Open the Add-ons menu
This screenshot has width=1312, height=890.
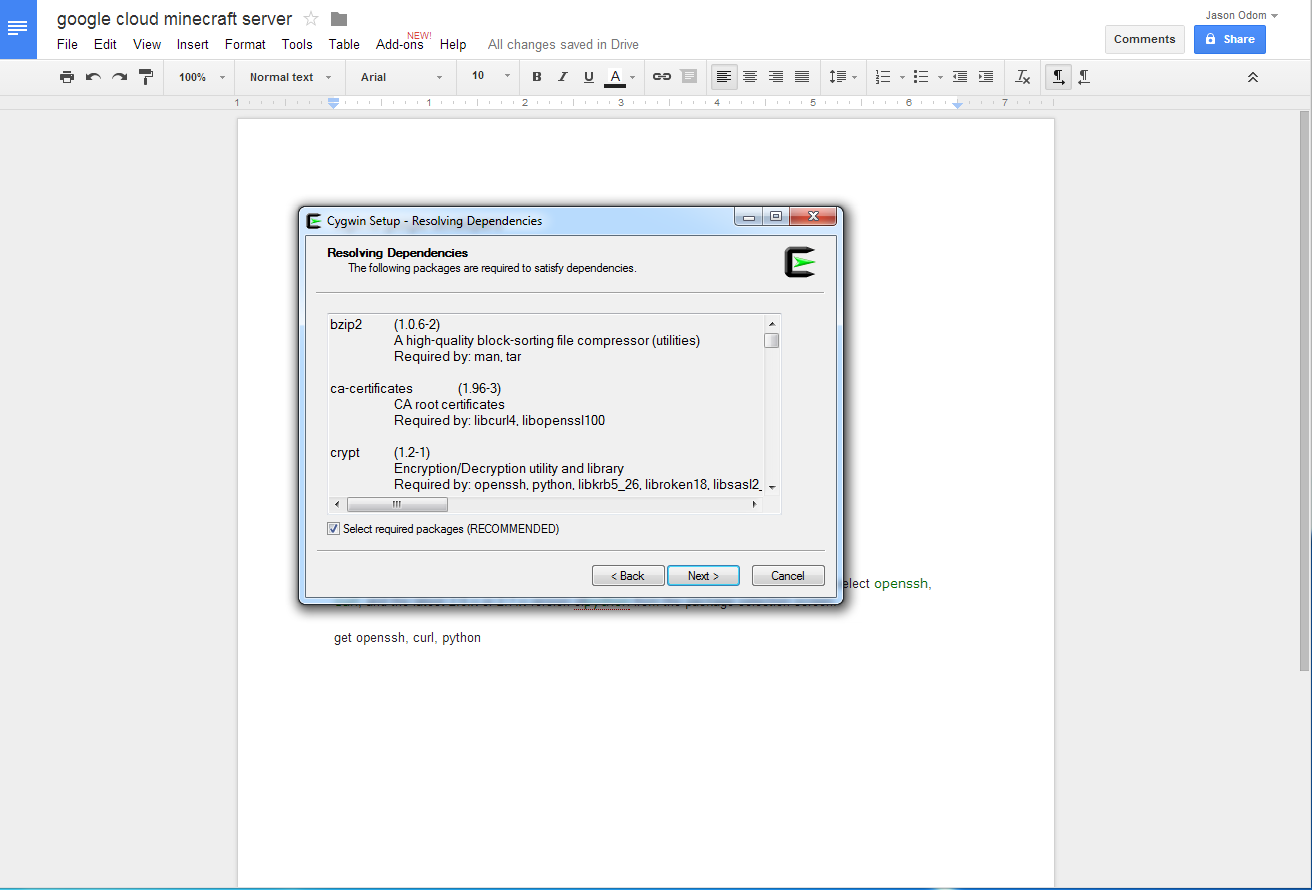pyautogui.click(x=399, y=44)
